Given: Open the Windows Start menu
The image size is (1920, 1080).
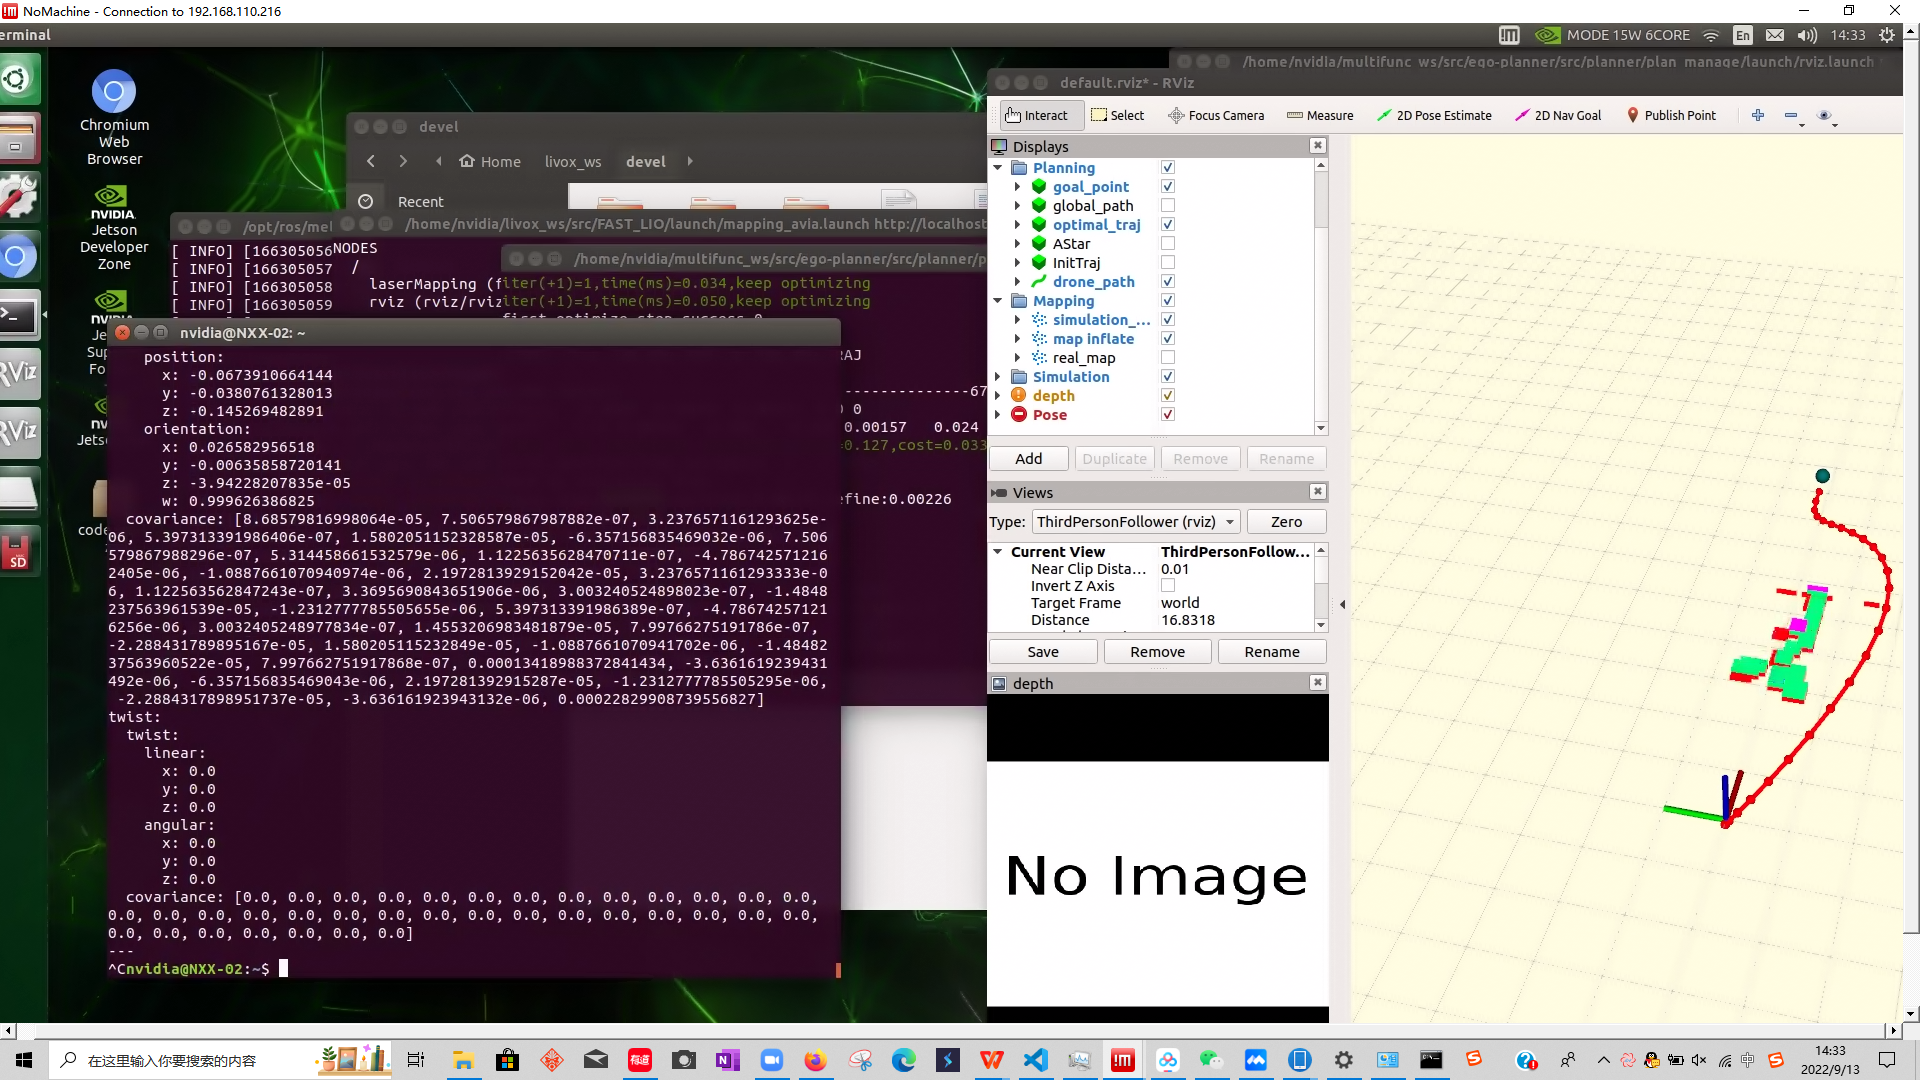Looking at the screenshot, I should 24,1060.
